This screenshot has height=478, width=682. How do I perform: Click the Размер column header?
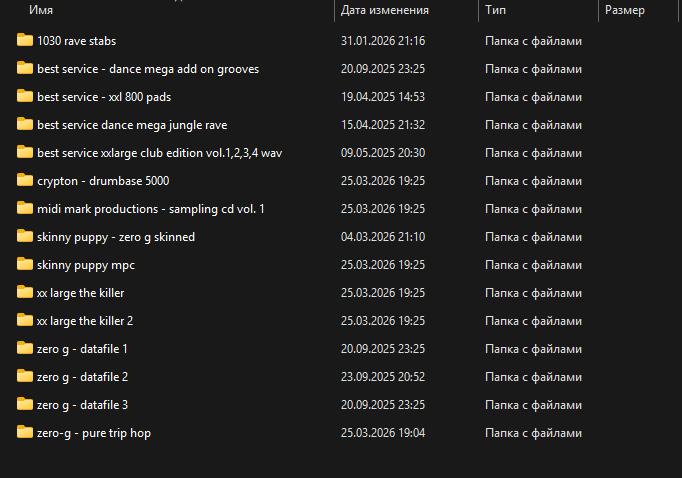pyautogui.click(x=625, y=10)
